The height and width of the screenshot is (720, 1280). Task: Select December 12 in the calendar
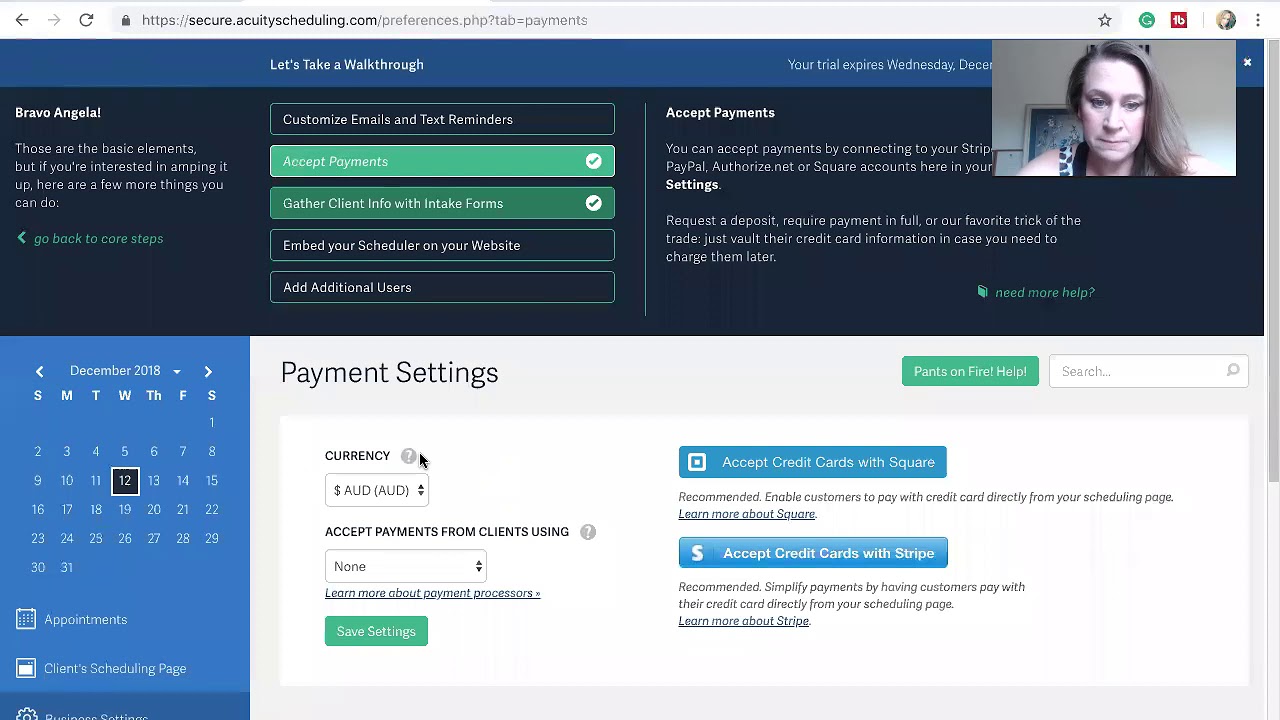(125, 481)
